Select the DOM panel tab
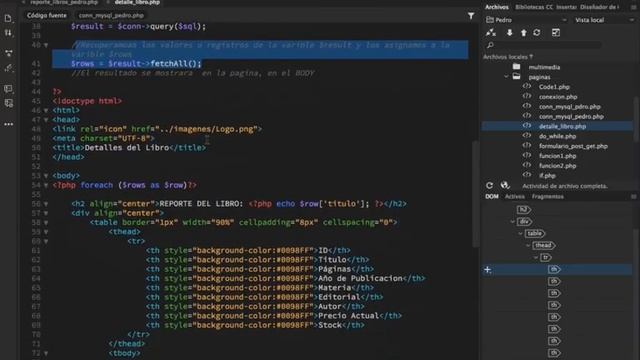640x360 pixels. click(492, 196)
